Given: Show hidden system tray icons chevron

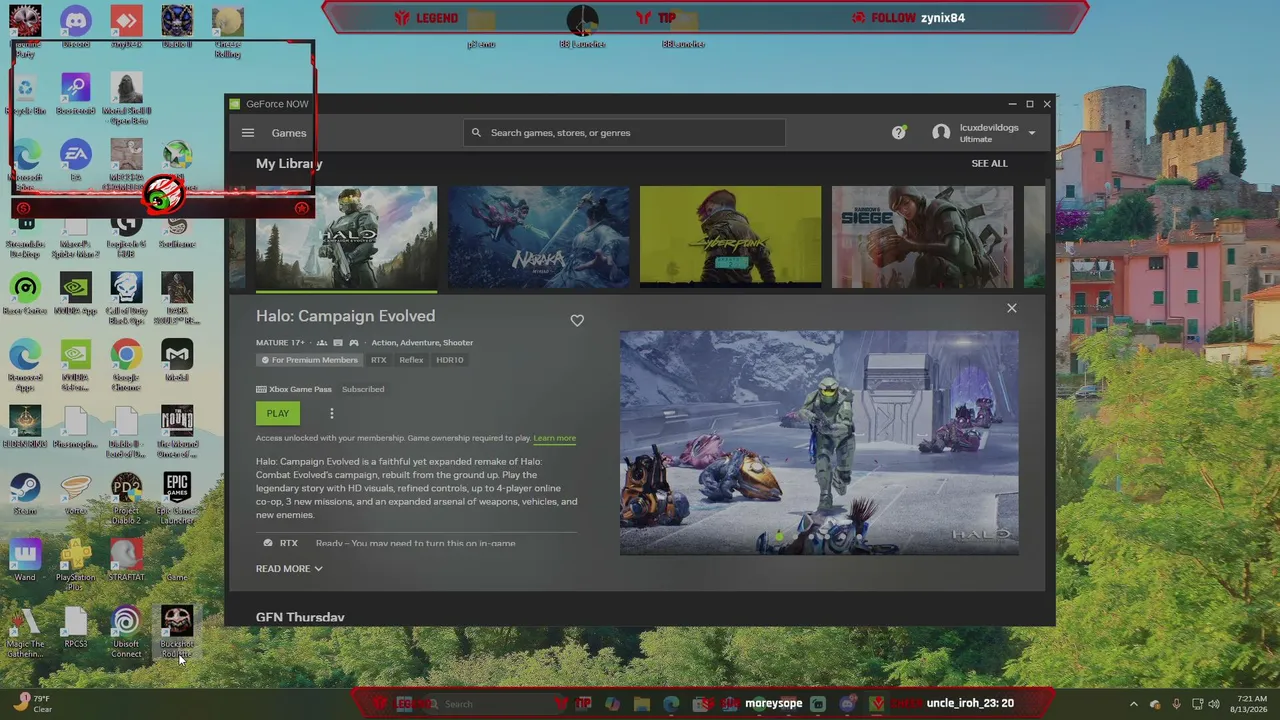Looking at the screenshot, I should pyautogui.click(x=1133, y=704).
